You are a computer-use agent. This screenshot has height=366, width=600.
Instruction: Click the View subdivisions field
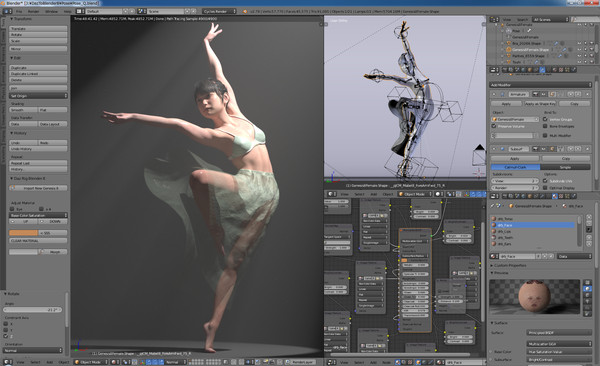[515, 181]
